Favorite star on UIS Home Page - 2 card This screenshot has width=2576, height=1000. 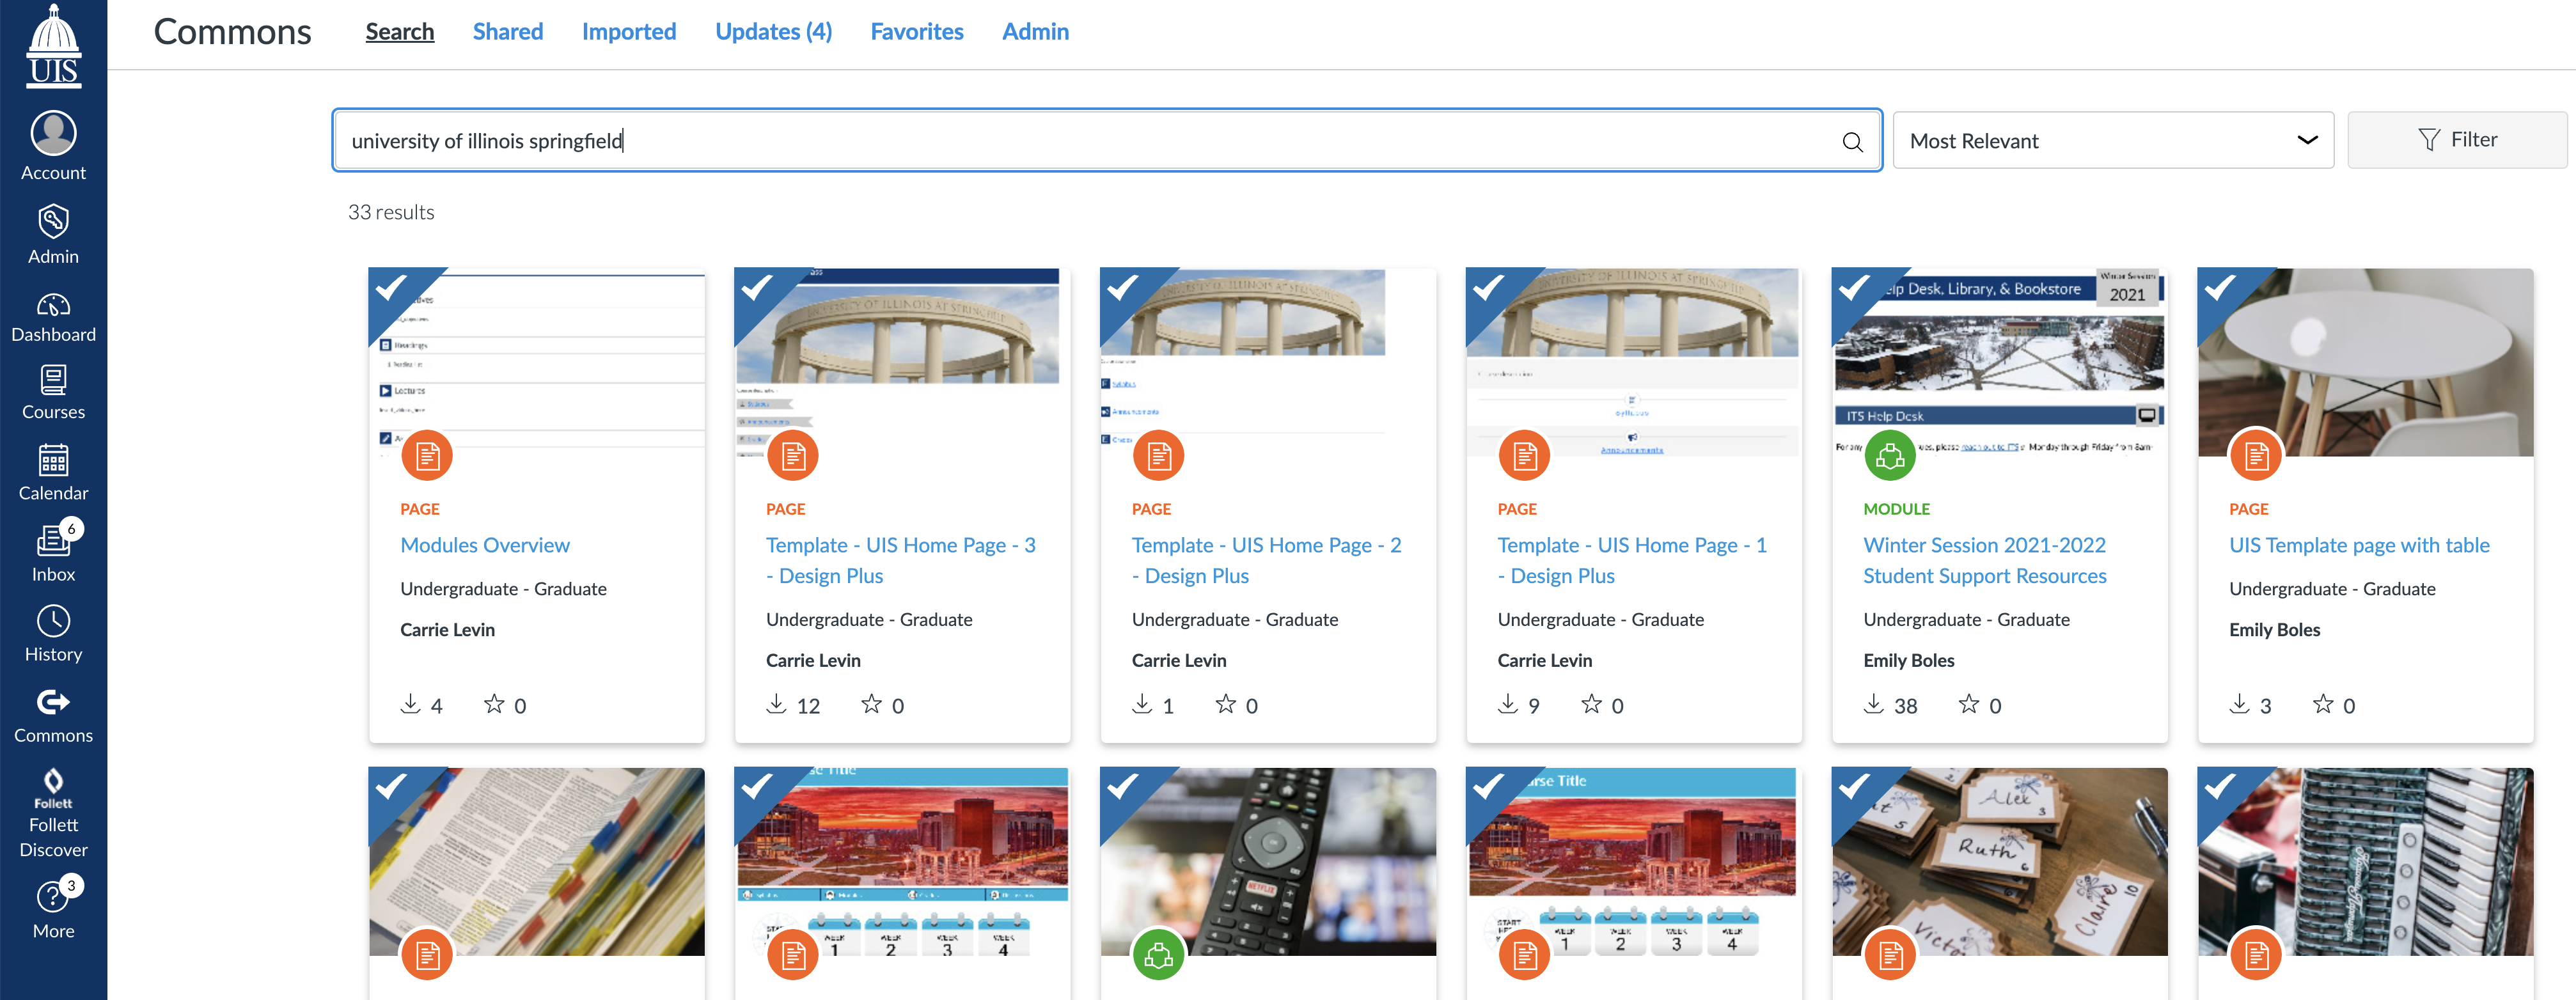(1226, 704)
